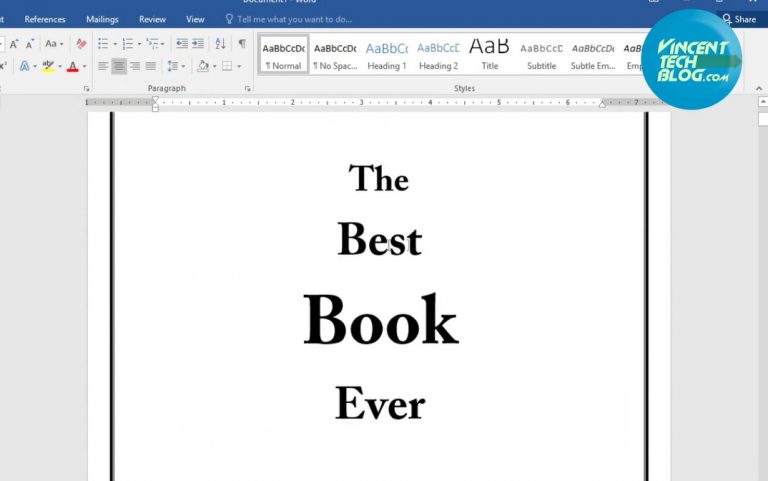Collapse the ribbon using the arrow
The height and width of the screenshot is (481, 768).
757,89
